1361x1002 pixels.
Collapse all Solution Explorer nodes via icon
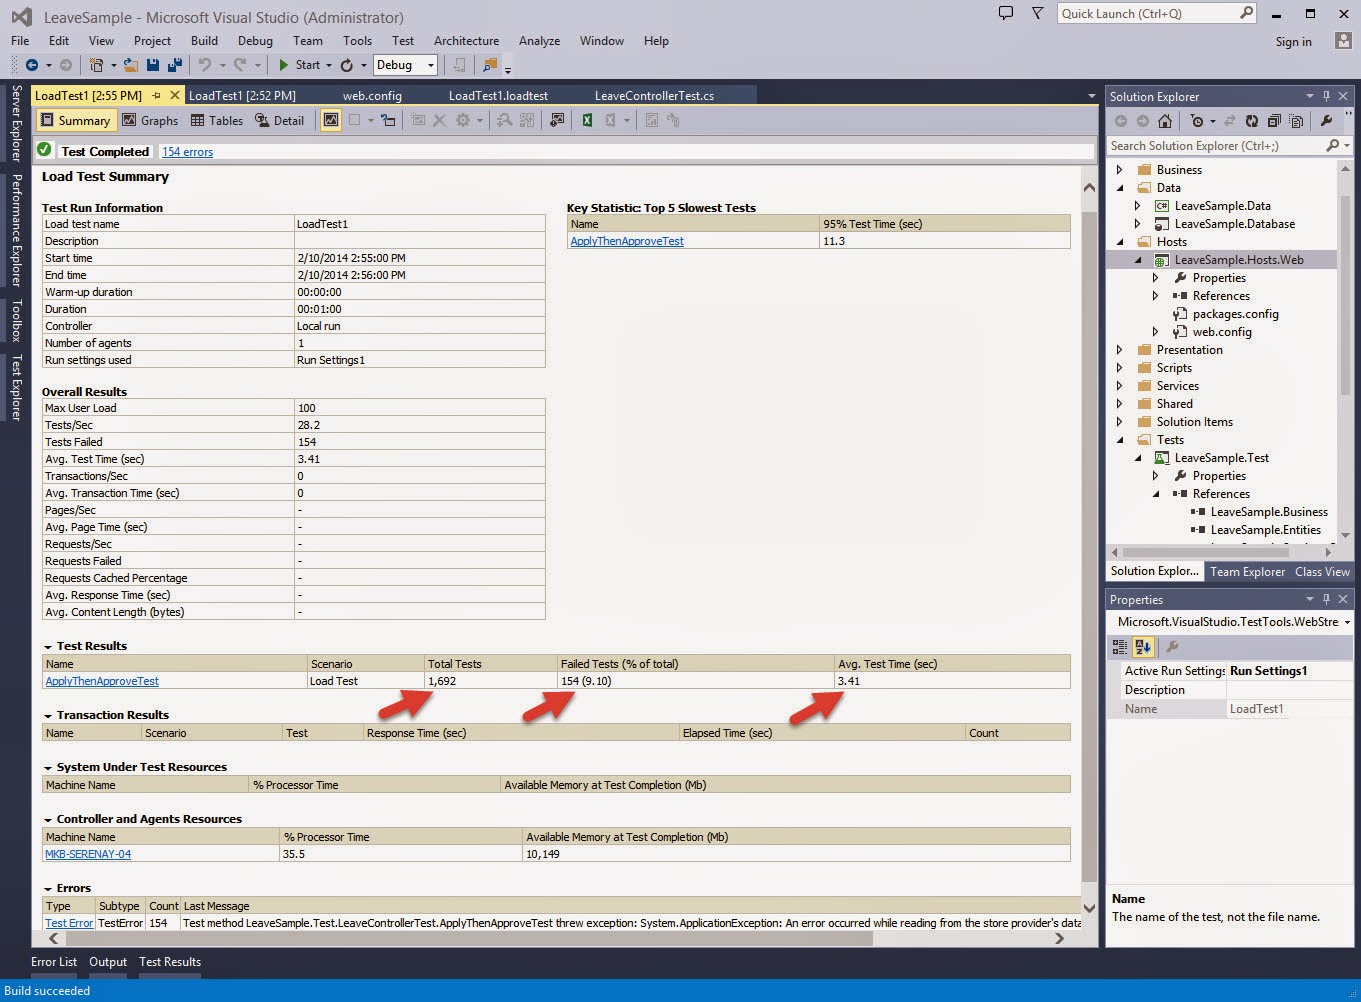(1274, 121)
